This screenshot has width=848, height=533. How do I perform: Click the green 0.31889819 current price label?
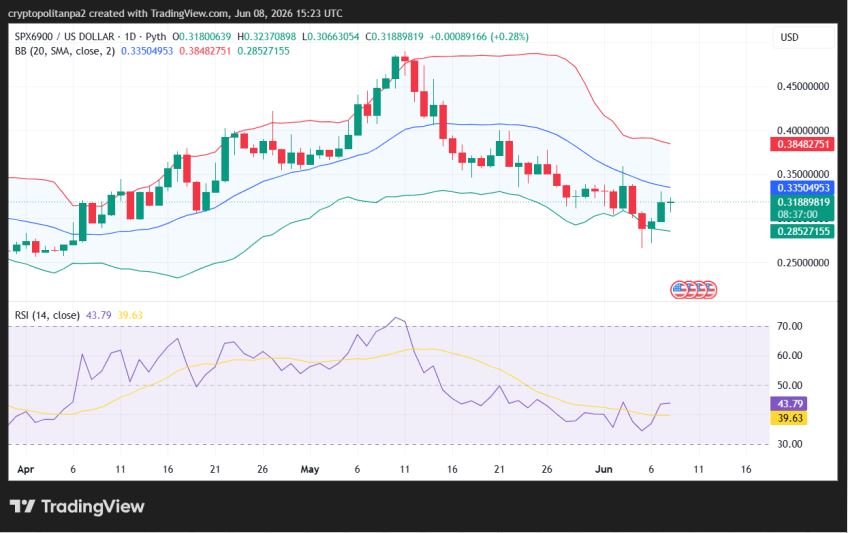(803, 202)
